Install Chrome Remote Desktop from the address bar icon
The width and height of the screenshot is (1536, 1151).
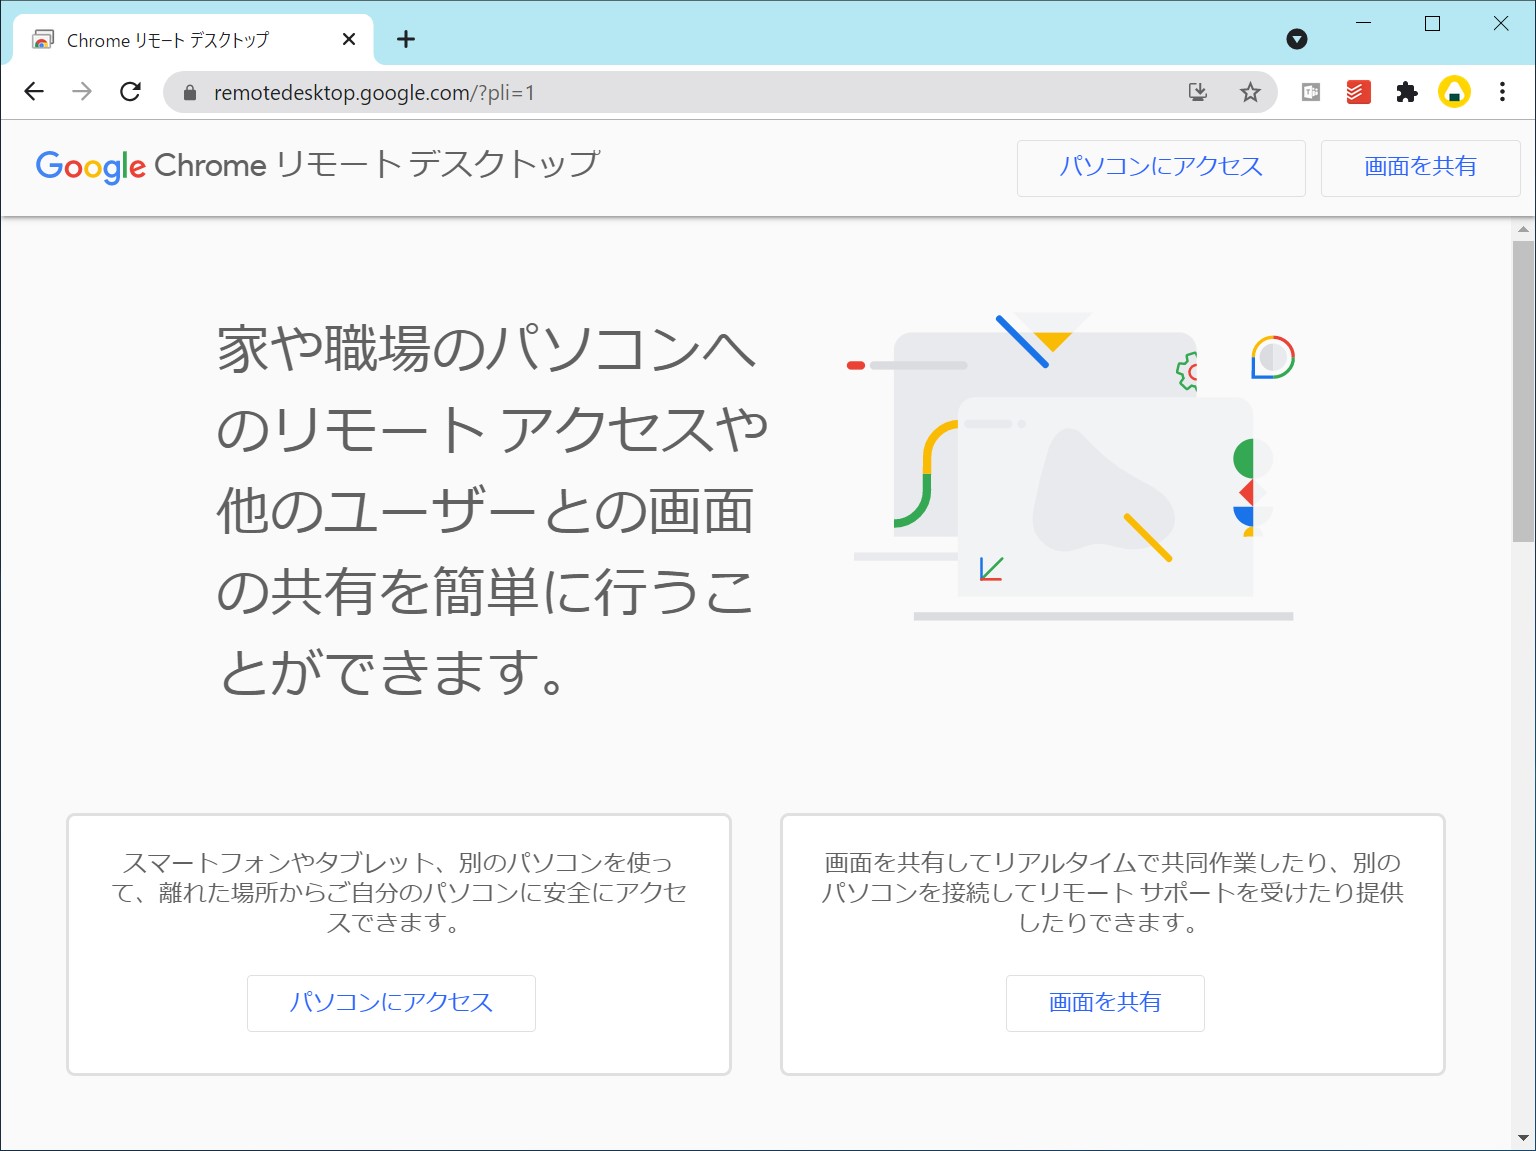1198,91
